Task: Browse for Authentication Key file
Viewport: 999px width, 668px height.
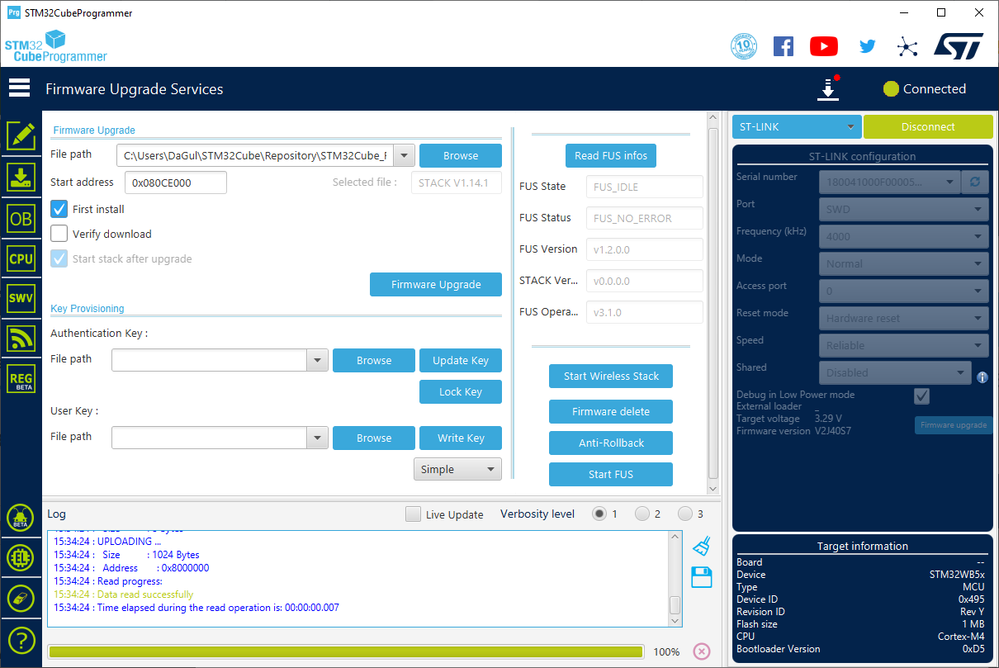Action: tap(373, 360)
